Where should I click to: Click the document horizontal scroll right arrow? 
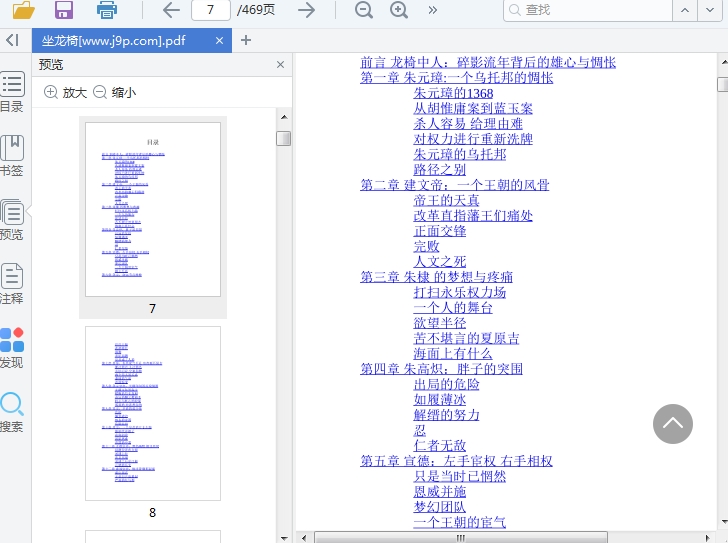[x=708, y=538]
